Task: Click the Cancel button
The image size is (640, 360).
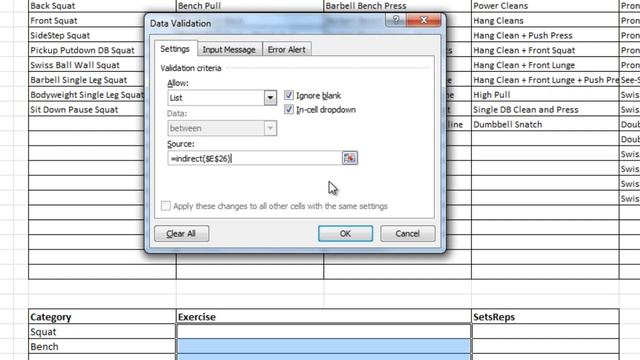Action: (x=407, y=233)
